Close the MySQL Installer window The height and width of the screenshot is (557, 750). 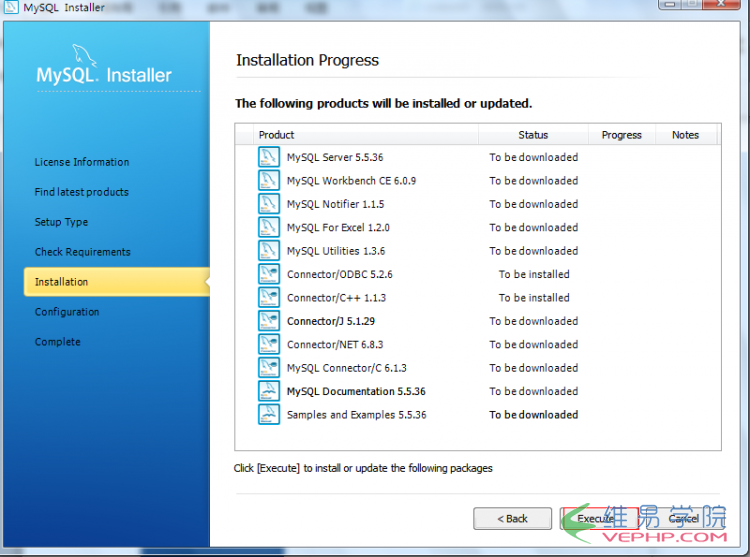click(722, 4)
